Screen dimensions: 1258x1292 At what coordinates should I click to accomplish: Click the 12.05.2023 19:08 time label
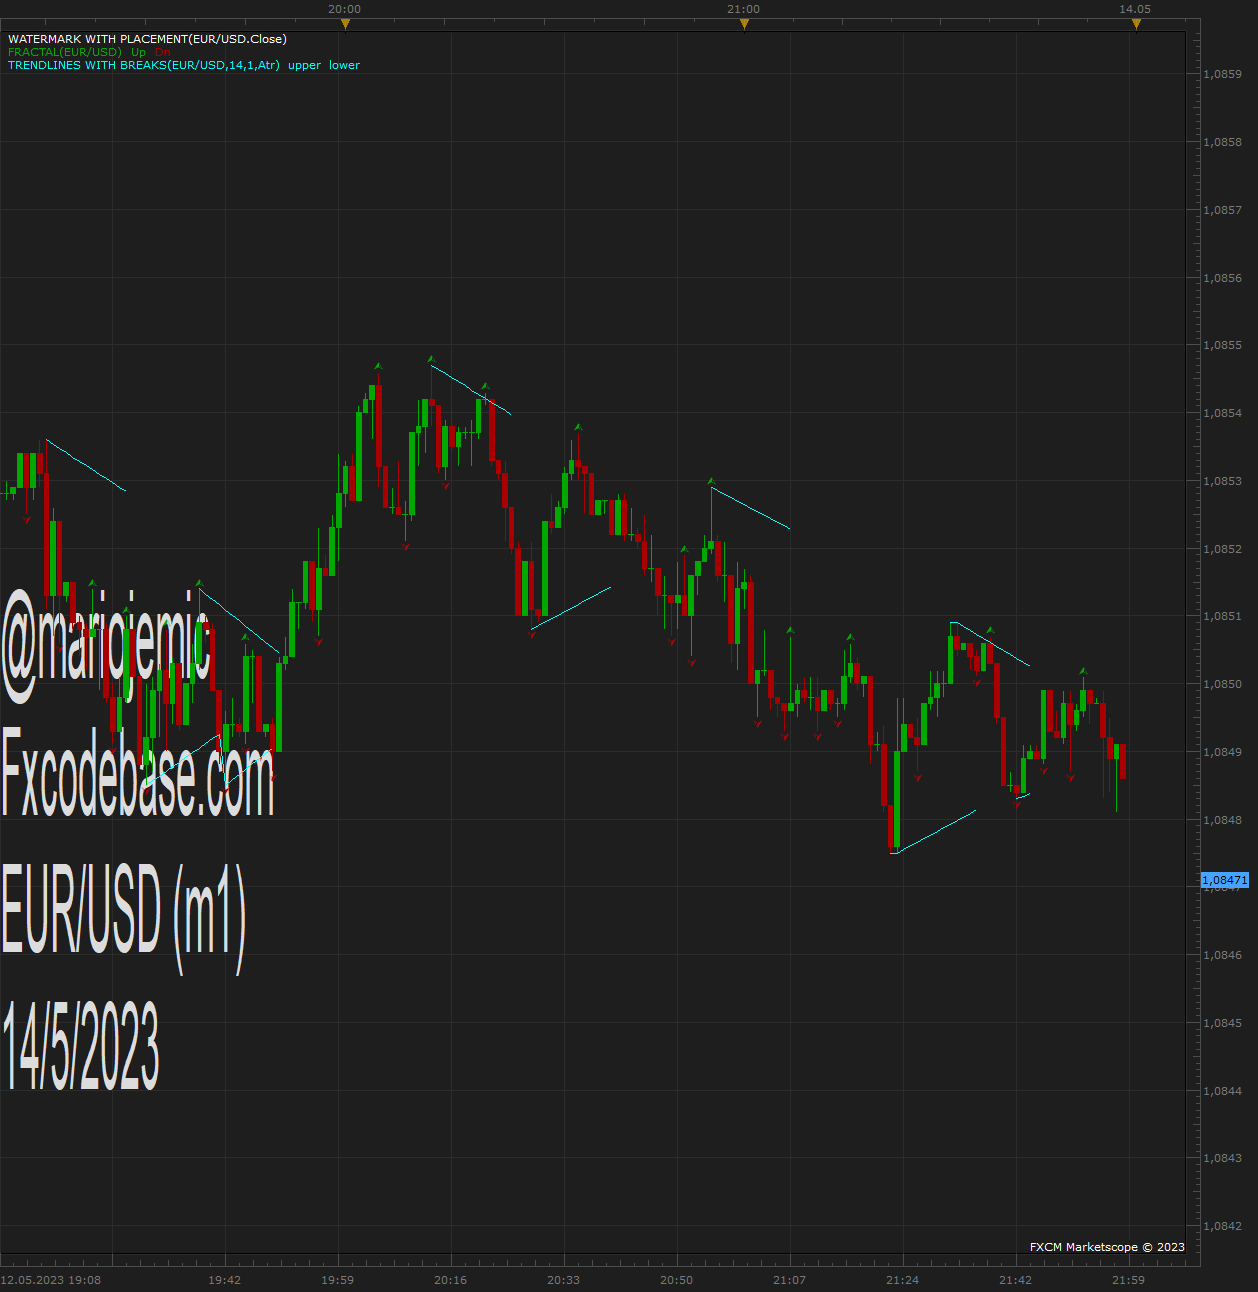tap(51, 1280)
